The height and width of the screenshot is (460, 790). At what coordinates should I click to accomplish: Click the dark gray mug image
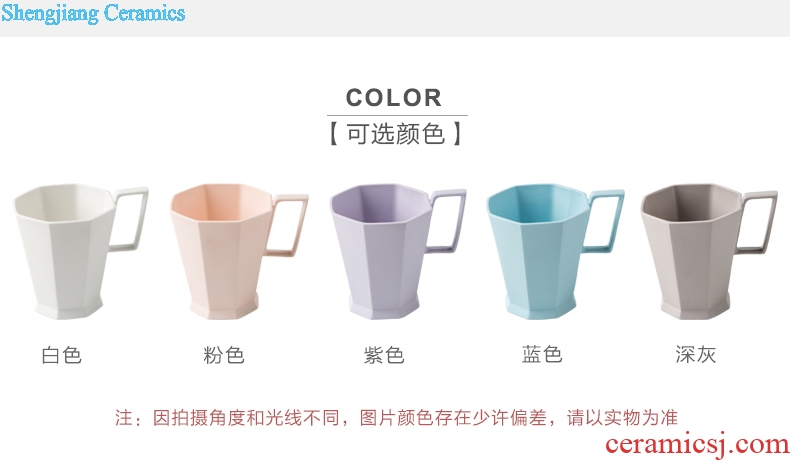click(x=709, y=251)
